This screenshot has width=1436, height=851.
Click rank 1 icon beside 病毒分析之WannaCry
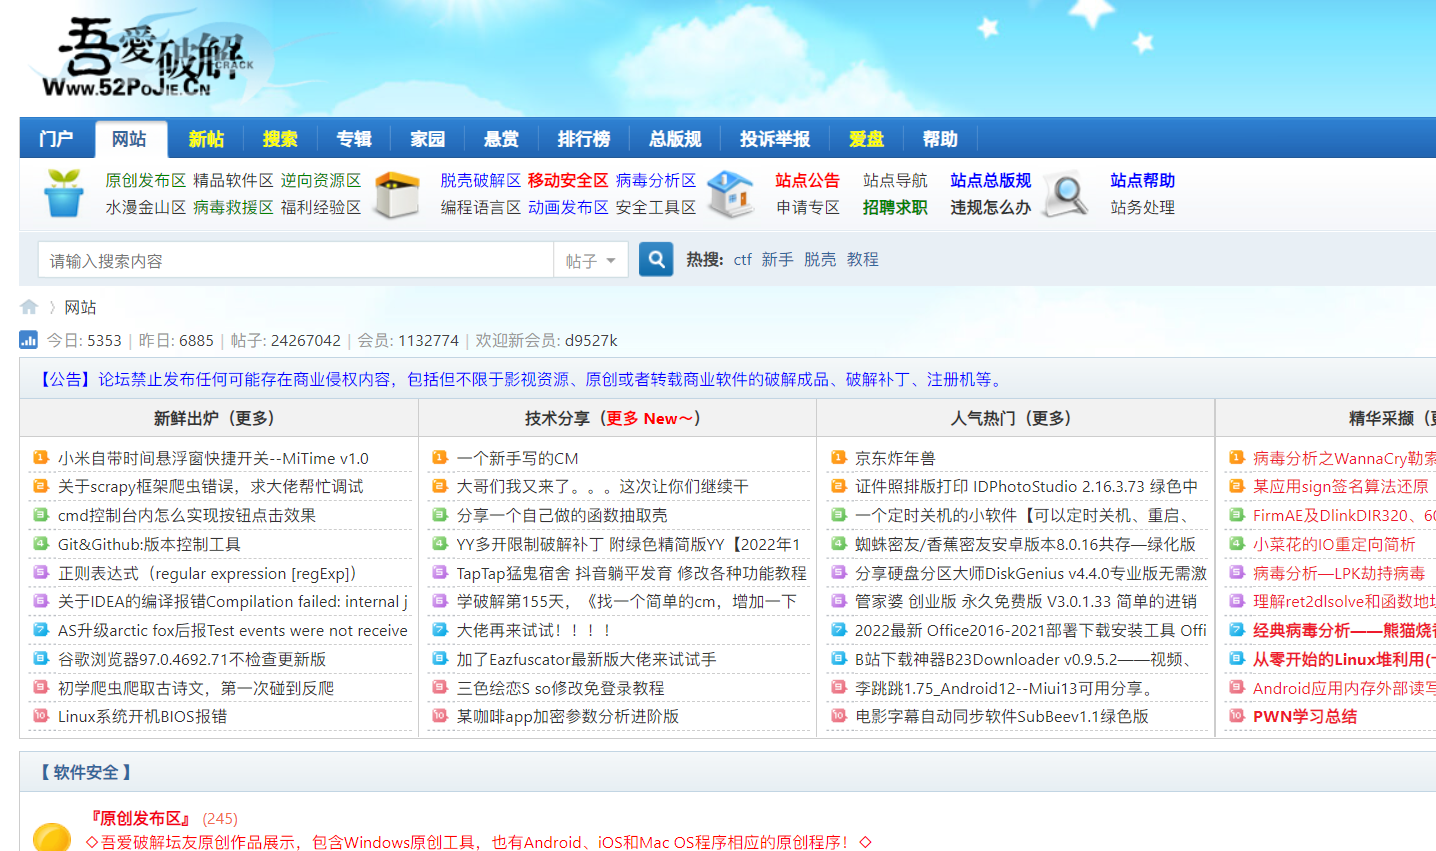click(1237, 457)
